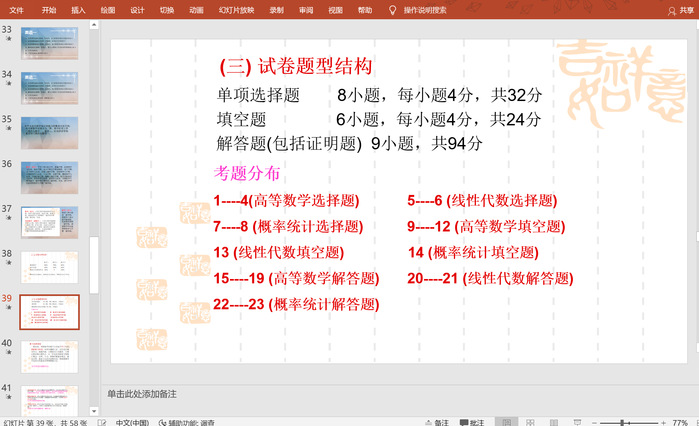Switch to the 幻灯片放映 (Slide Show) tab
699x426 pixels.
coord(235,9)
